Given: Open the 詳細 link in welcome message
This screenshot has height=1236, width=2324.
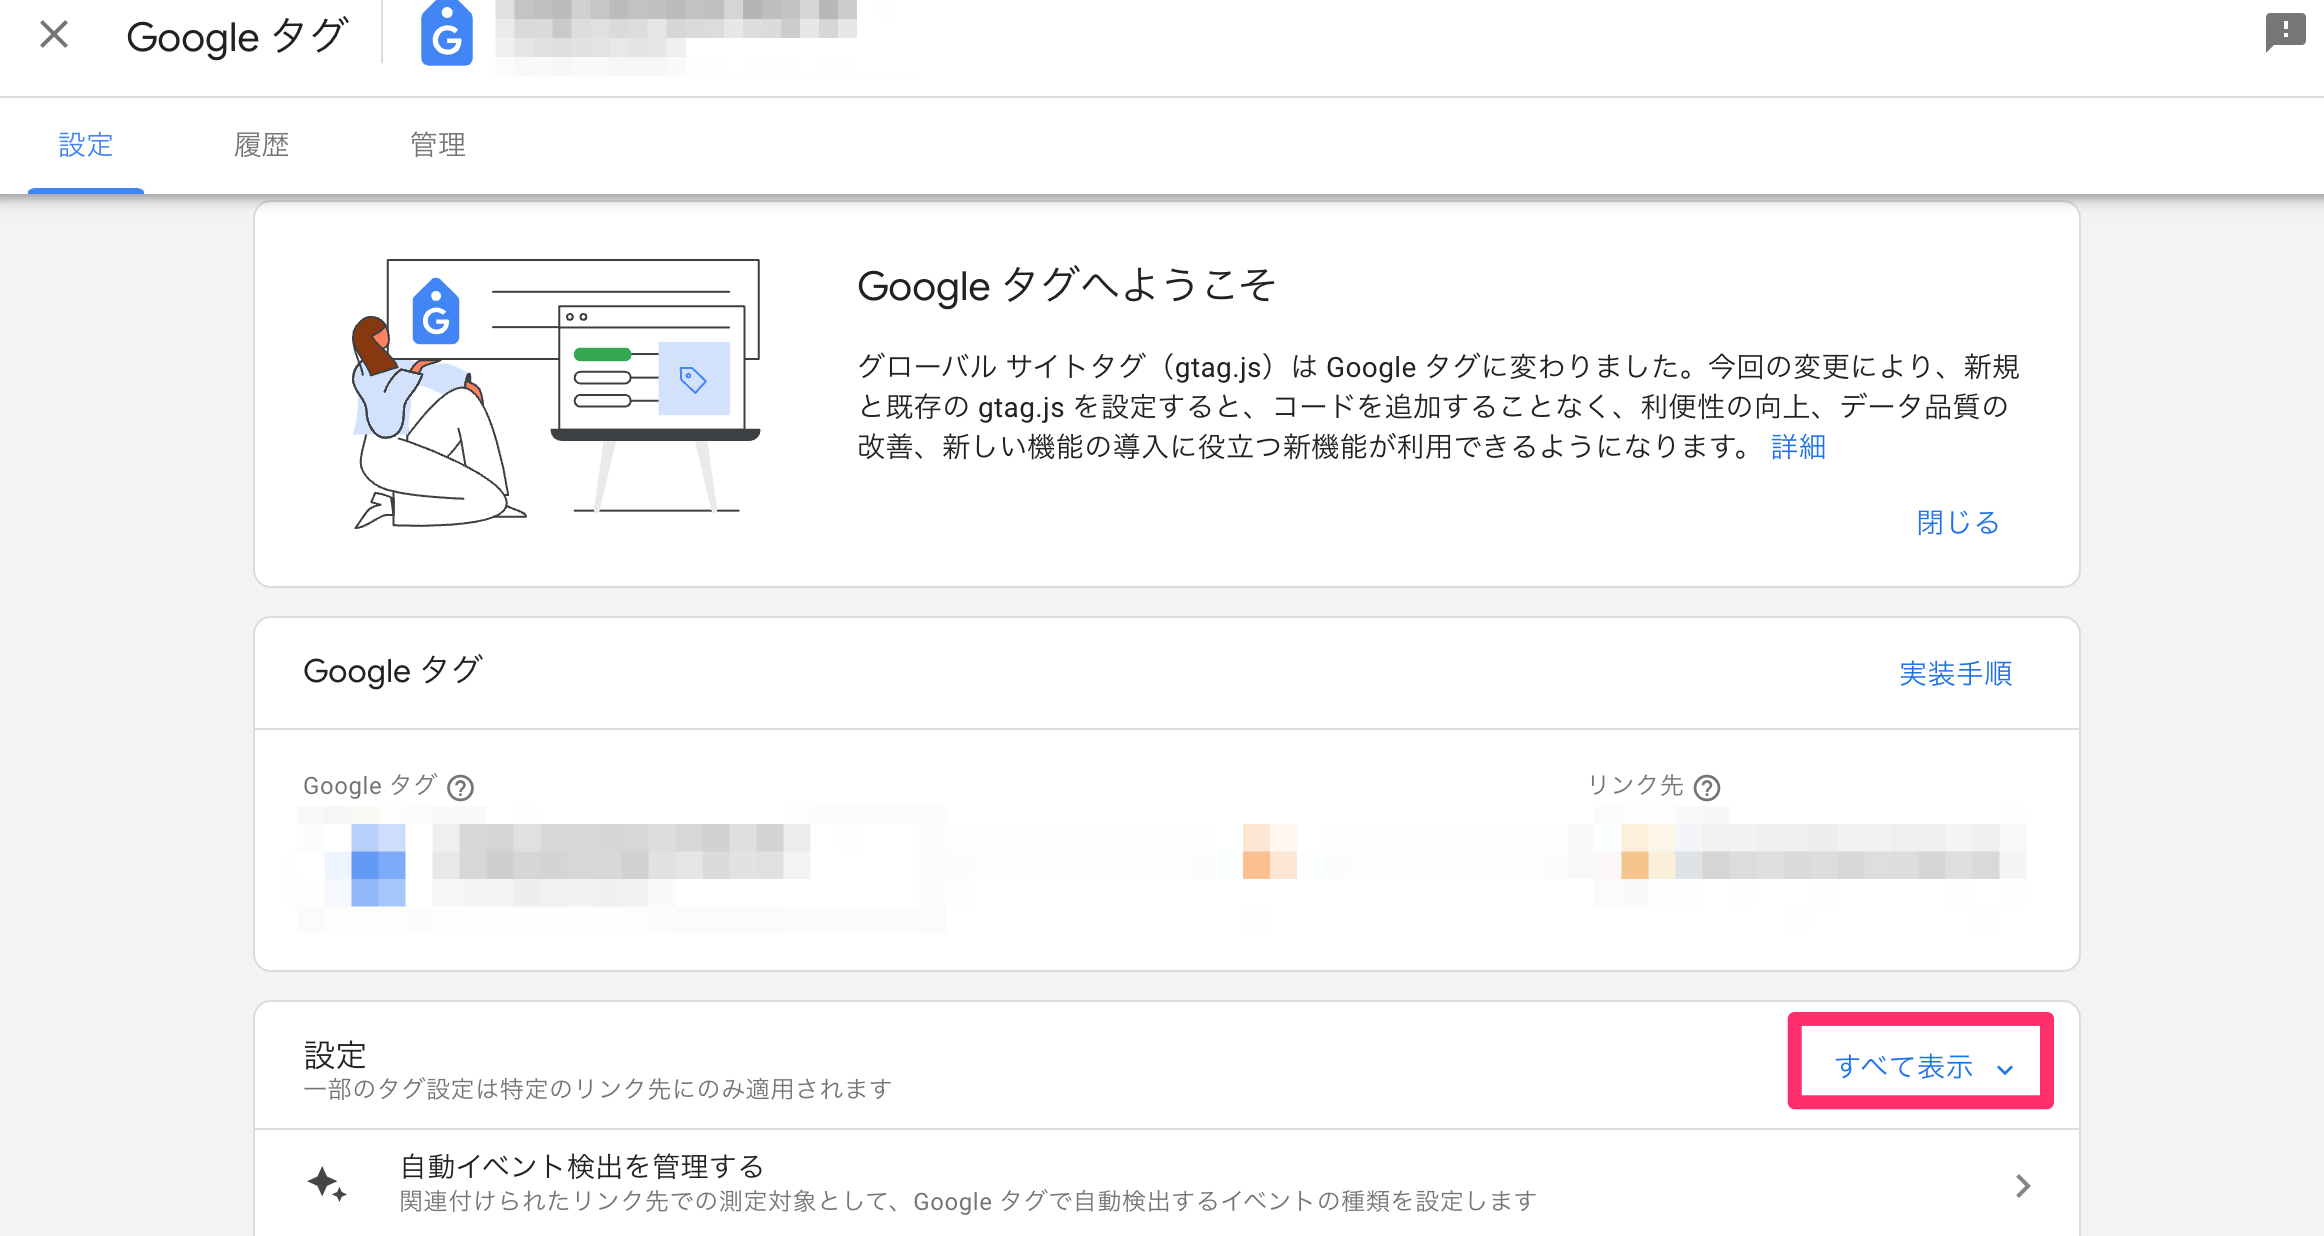Looking at the screenshot, I should [x=1798, y=447].
